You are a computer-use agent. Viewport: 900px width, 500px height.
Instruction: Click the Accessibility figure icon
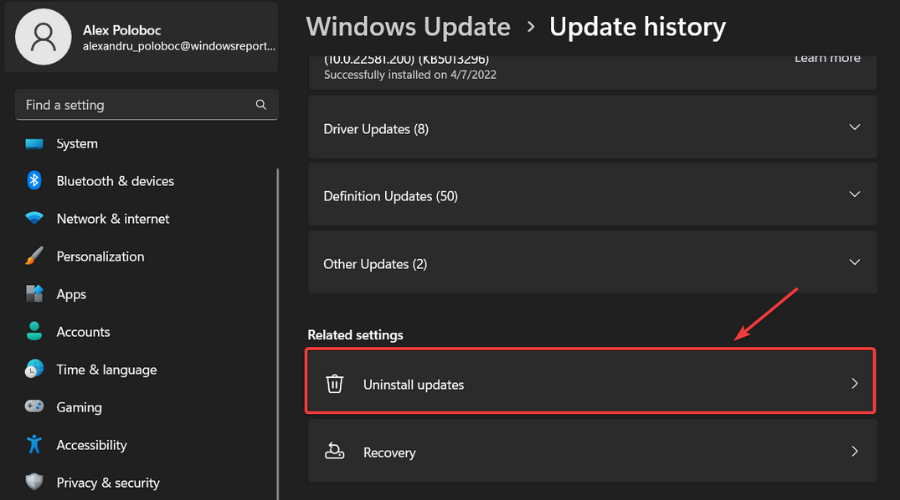coord(34,444)
